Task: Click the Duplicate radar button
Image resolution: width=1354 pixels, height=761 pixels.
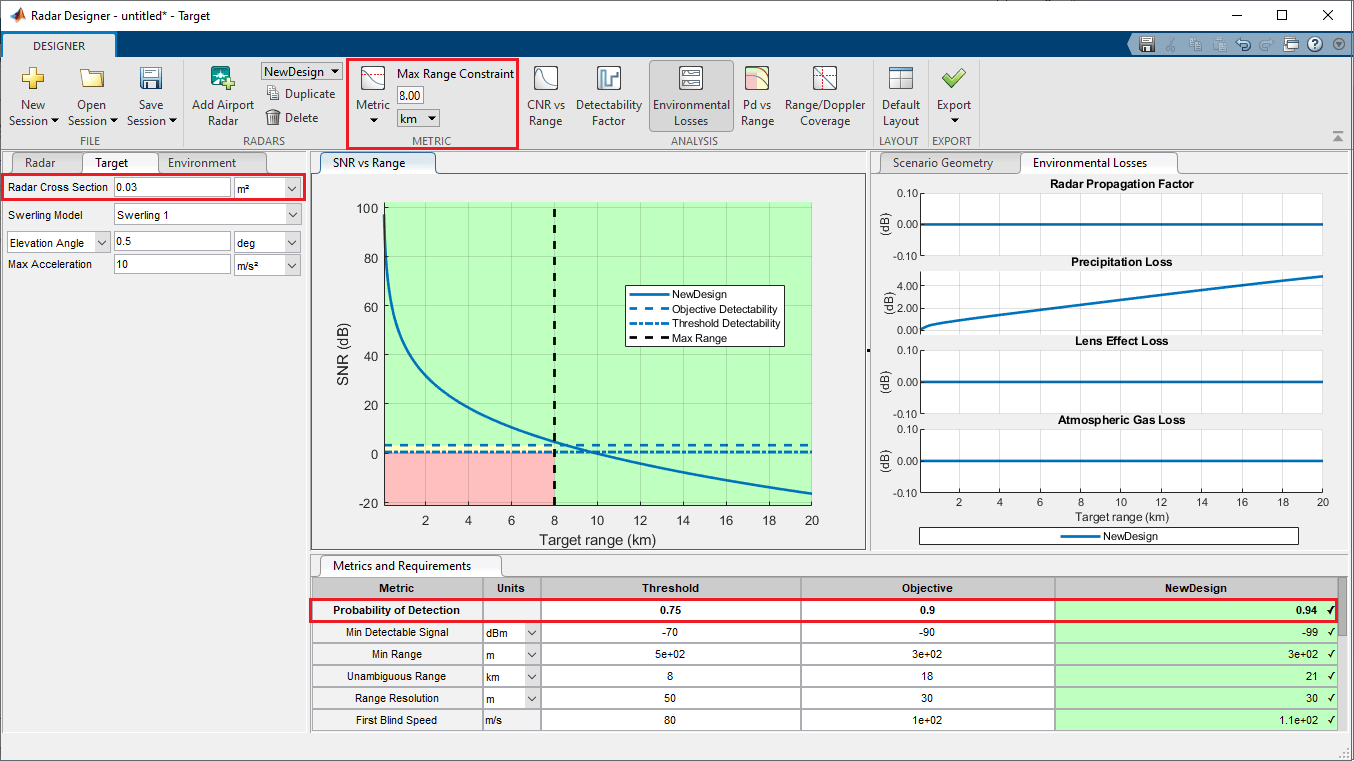Action: click(301, 94)
